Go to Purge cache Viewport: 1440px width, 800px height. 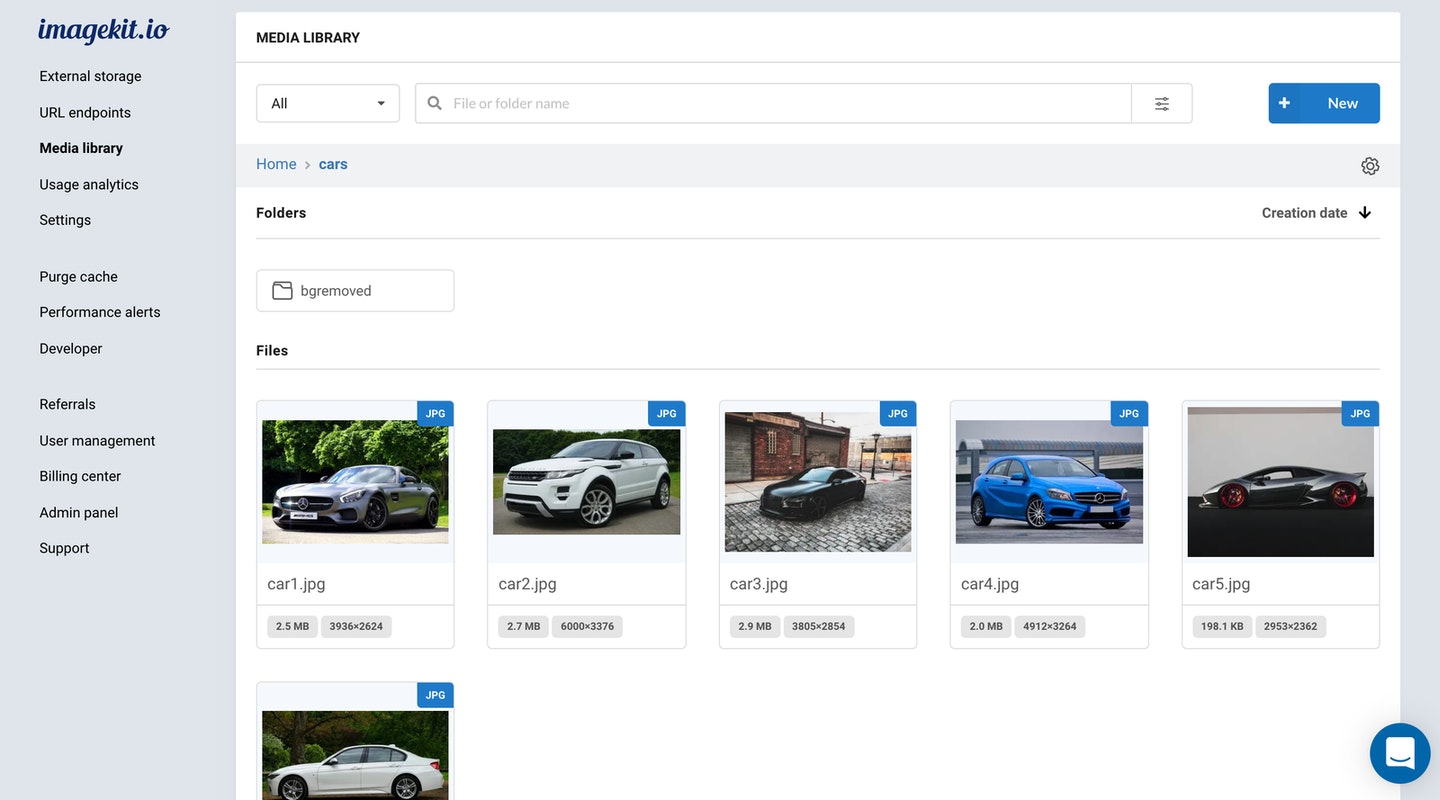tap(78, 276)
